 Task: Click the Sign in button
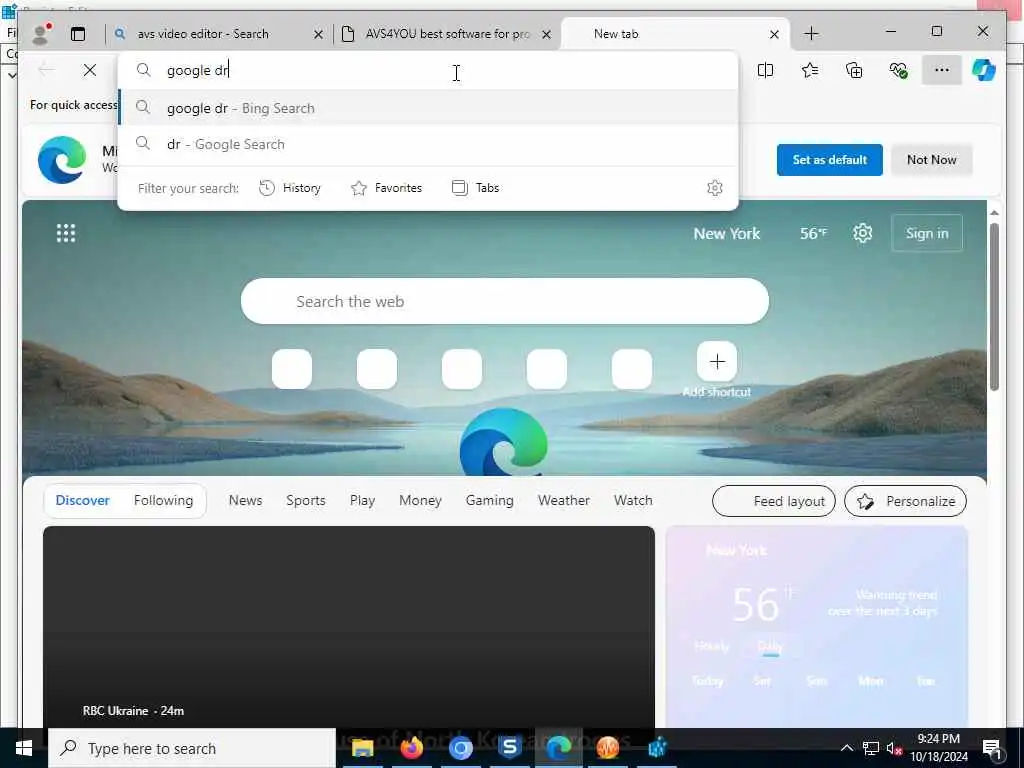[x=927, y=233]
